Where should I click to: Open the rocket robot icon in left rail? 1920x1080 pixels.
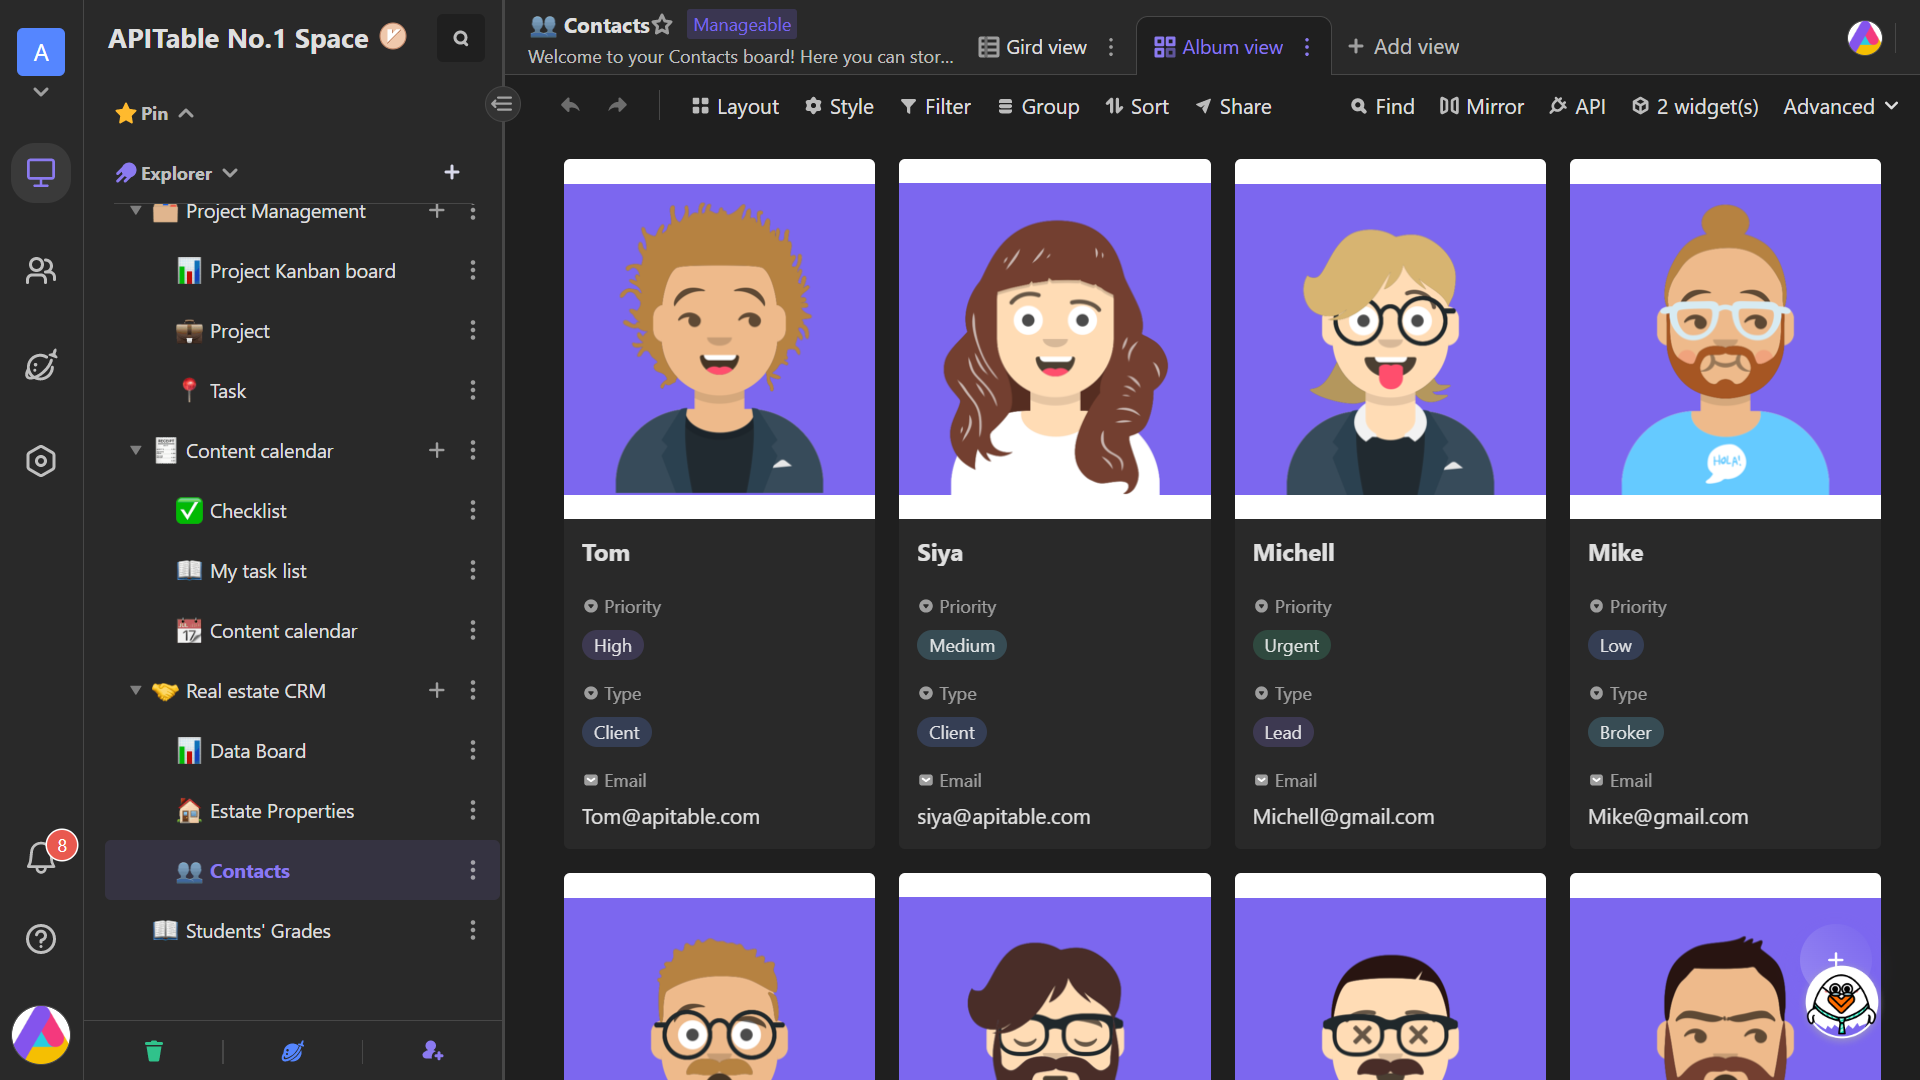[x=41, y=365]
